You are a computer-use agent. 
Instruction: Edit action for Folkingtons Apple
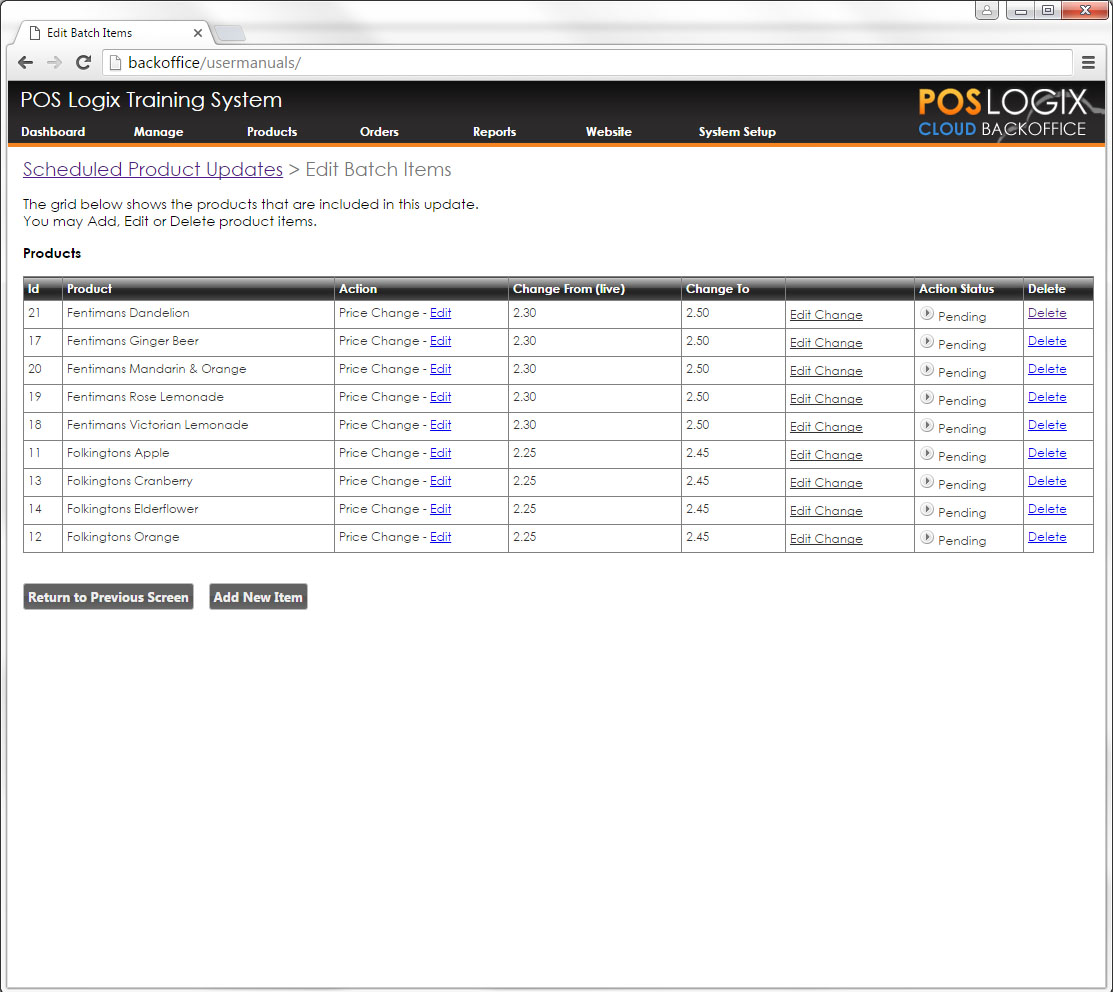coord(440,453)
